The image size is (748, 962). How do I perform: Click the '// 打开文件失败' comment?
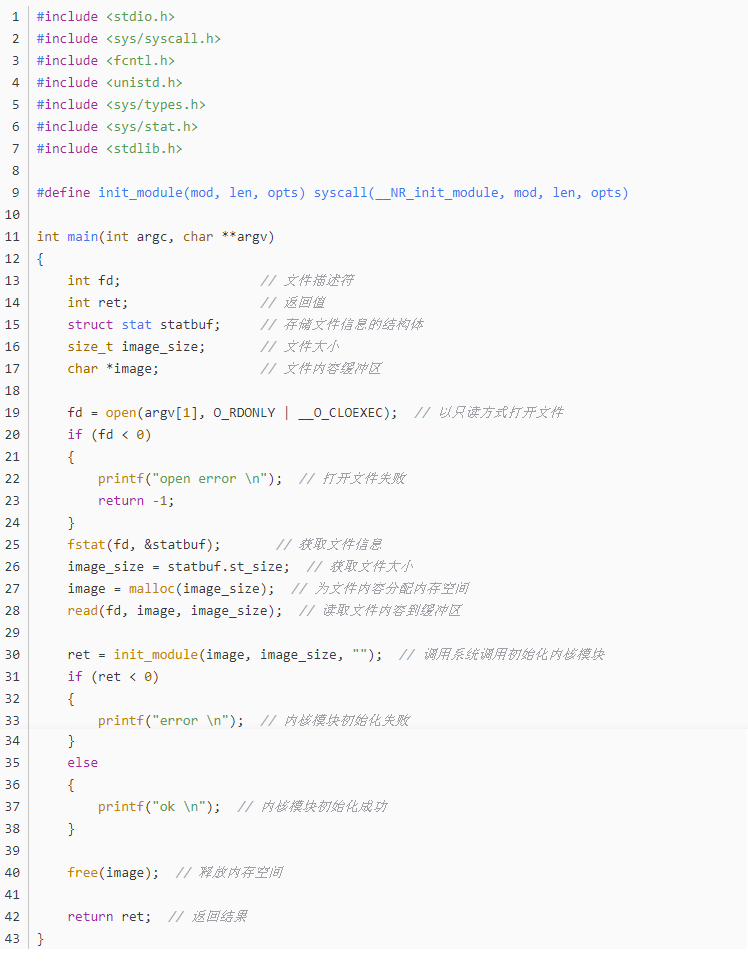352,479
